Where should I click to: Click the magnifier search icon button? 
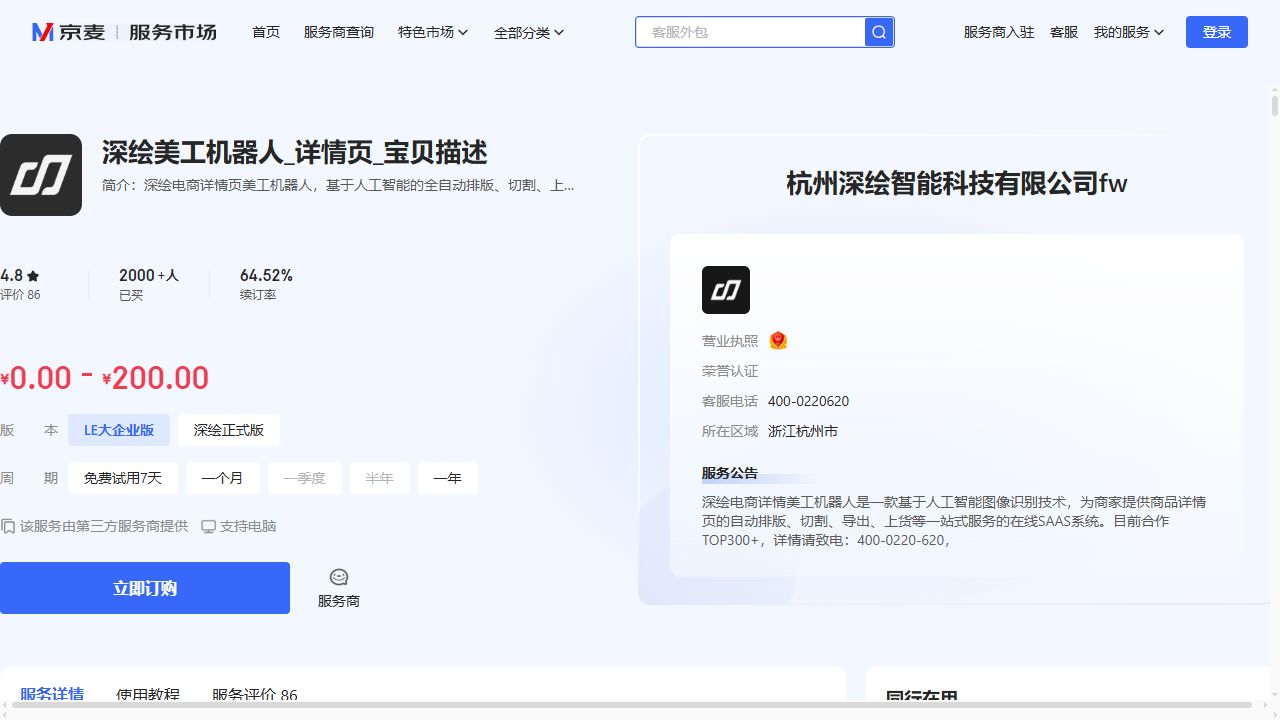[879, 32]
